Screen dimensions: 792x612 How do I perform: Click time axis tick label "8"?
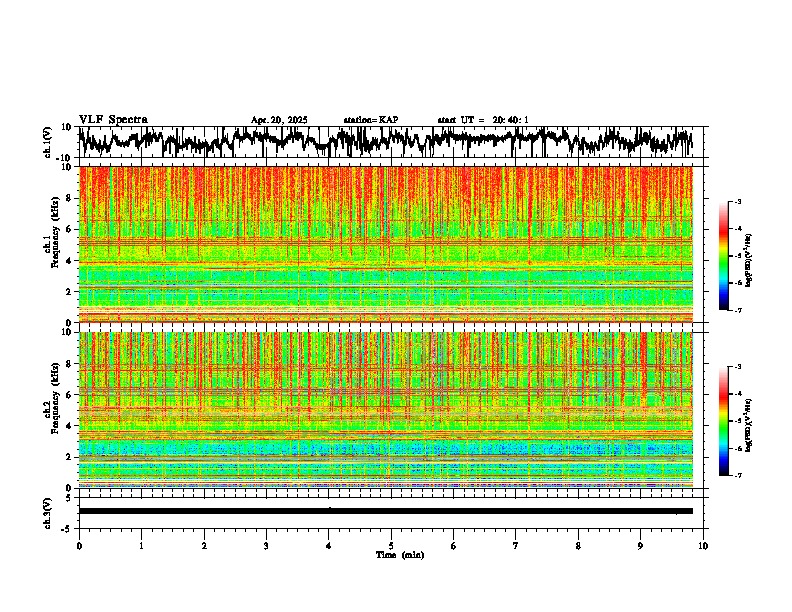(578, 546)
